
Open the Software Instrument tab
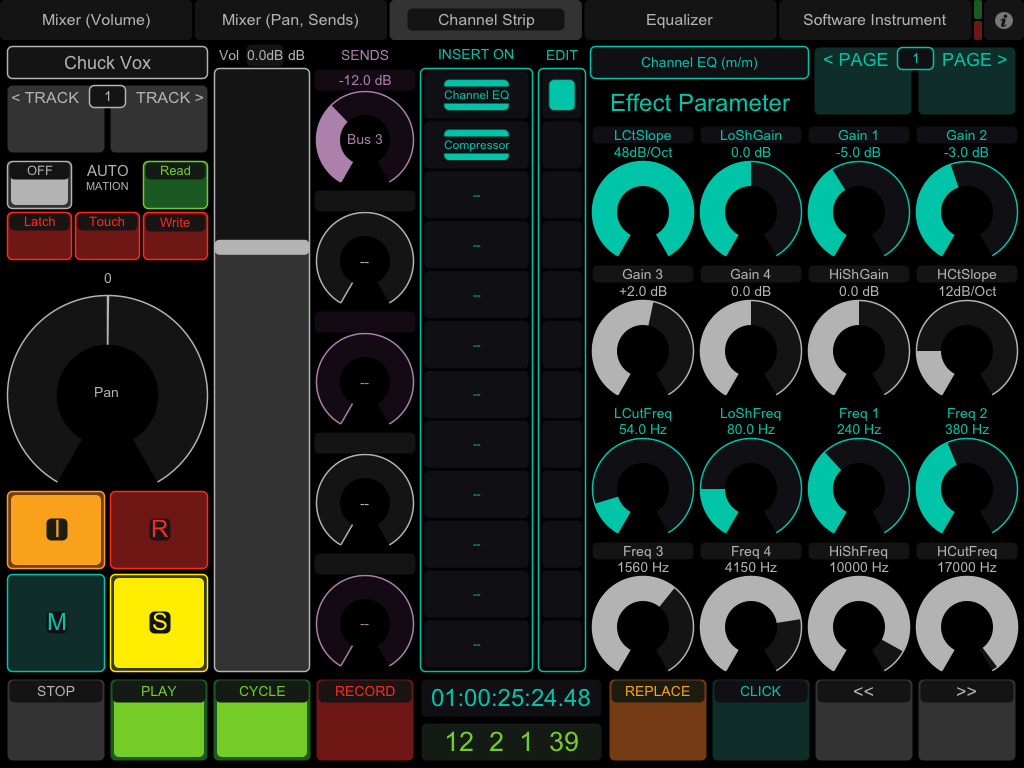(874, 20)
